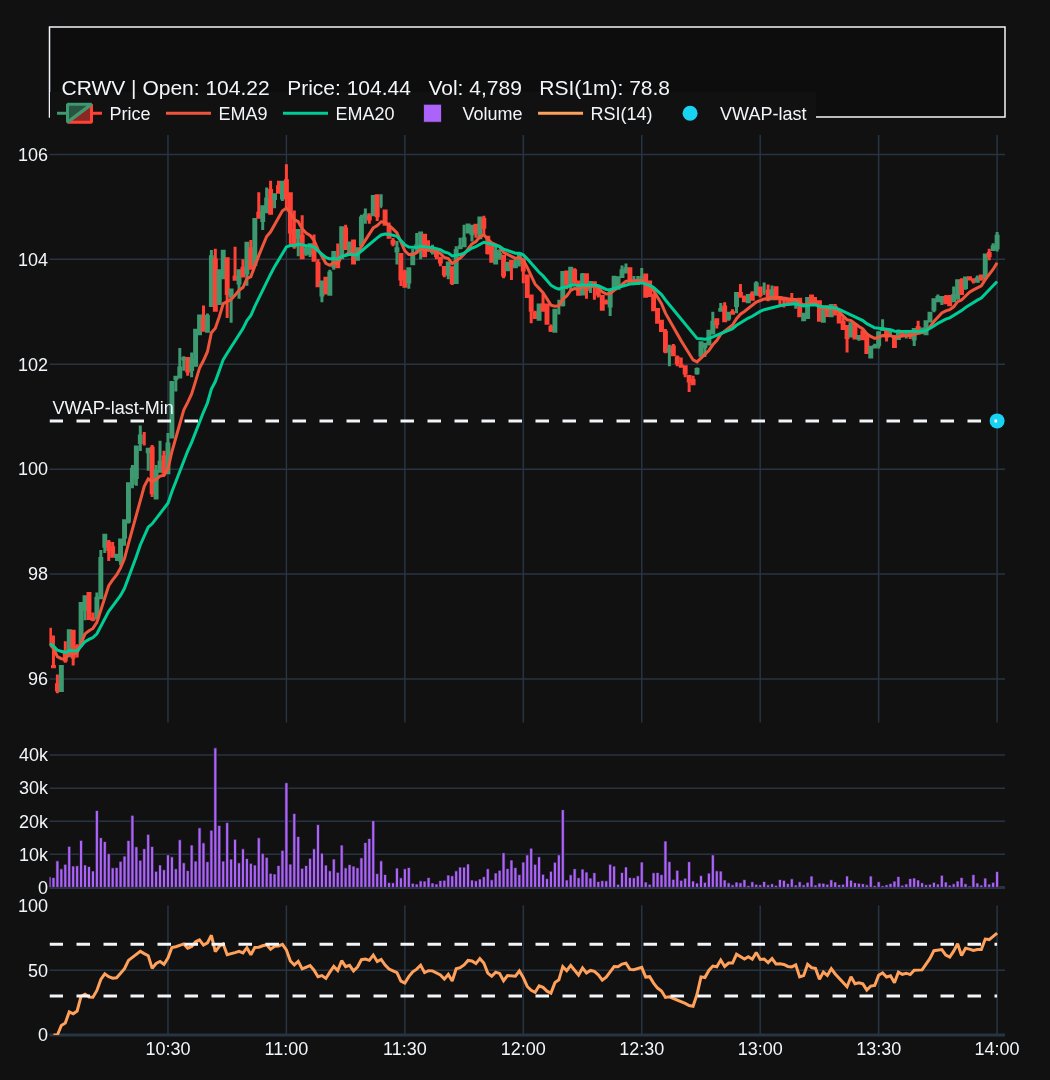Click the 11:00 x-axis tick label

click(x=287, y=1049)
